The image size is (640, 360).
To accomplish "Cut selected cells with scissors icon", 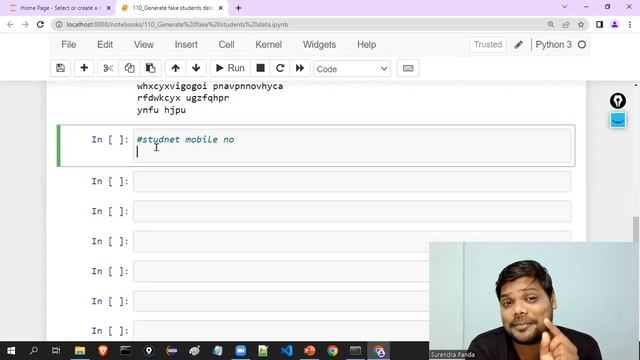I will pos(108,68).
